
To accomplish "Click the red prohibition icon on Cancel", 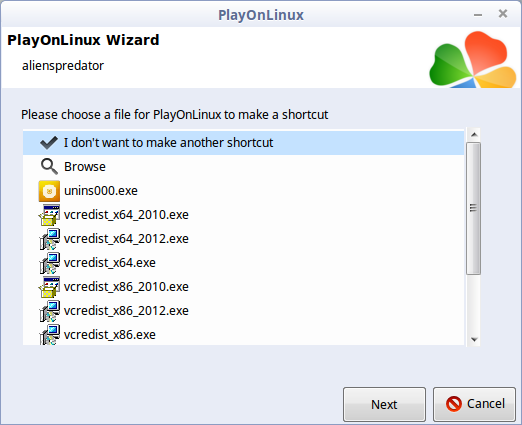I will pyautogui.click(x=454, y=404).
